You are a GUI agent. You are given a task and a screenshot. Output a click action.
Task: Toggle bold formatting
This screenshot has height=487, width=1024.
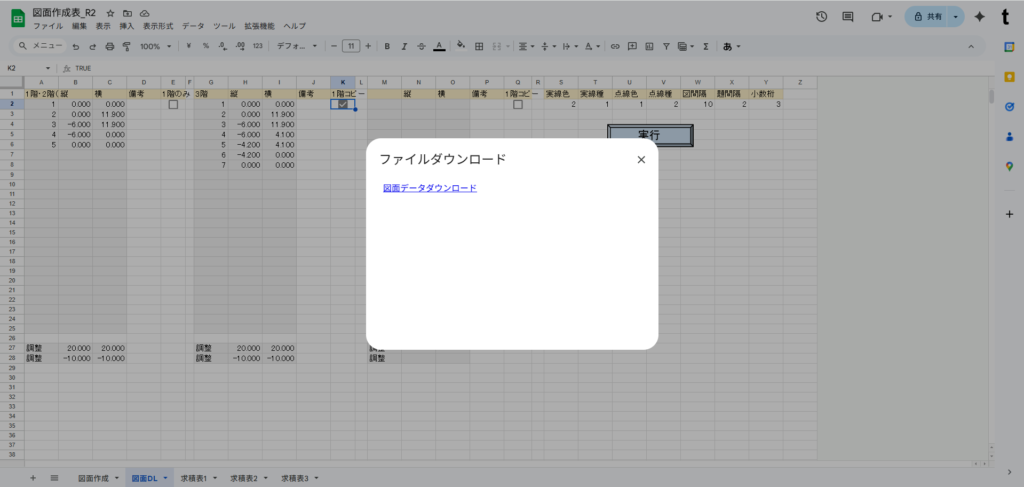pyautogui.click(x=387, y=46)
